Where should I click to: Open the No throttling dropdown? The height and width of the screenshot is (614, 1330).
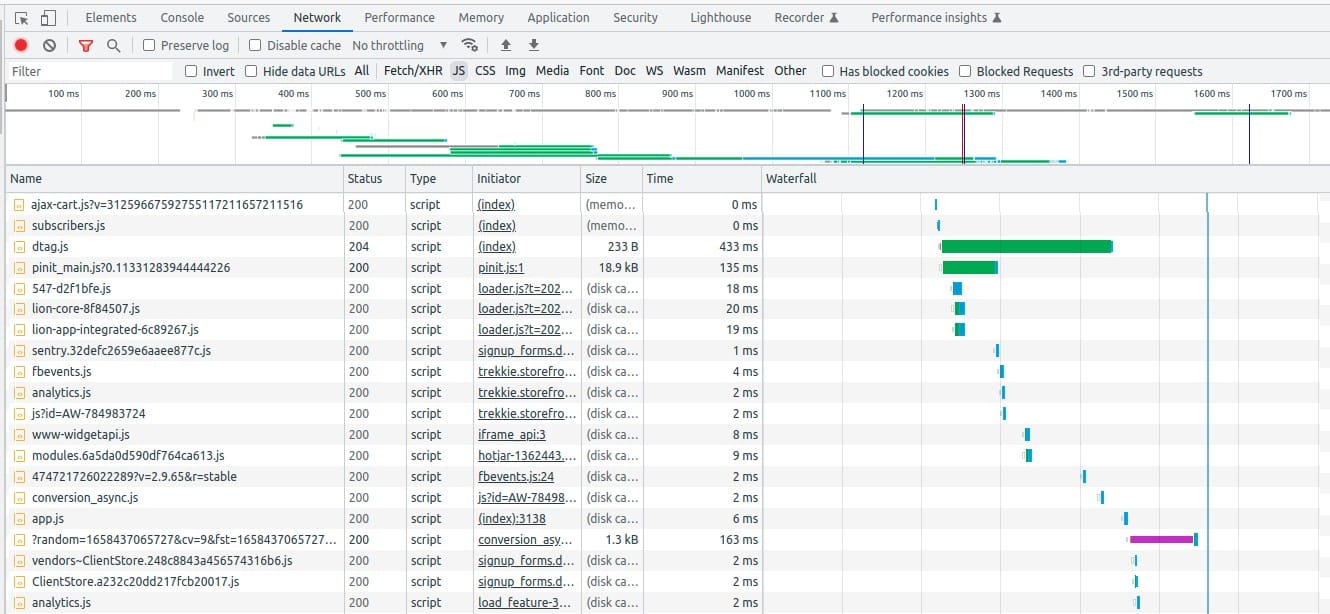[x=400, y=45]
